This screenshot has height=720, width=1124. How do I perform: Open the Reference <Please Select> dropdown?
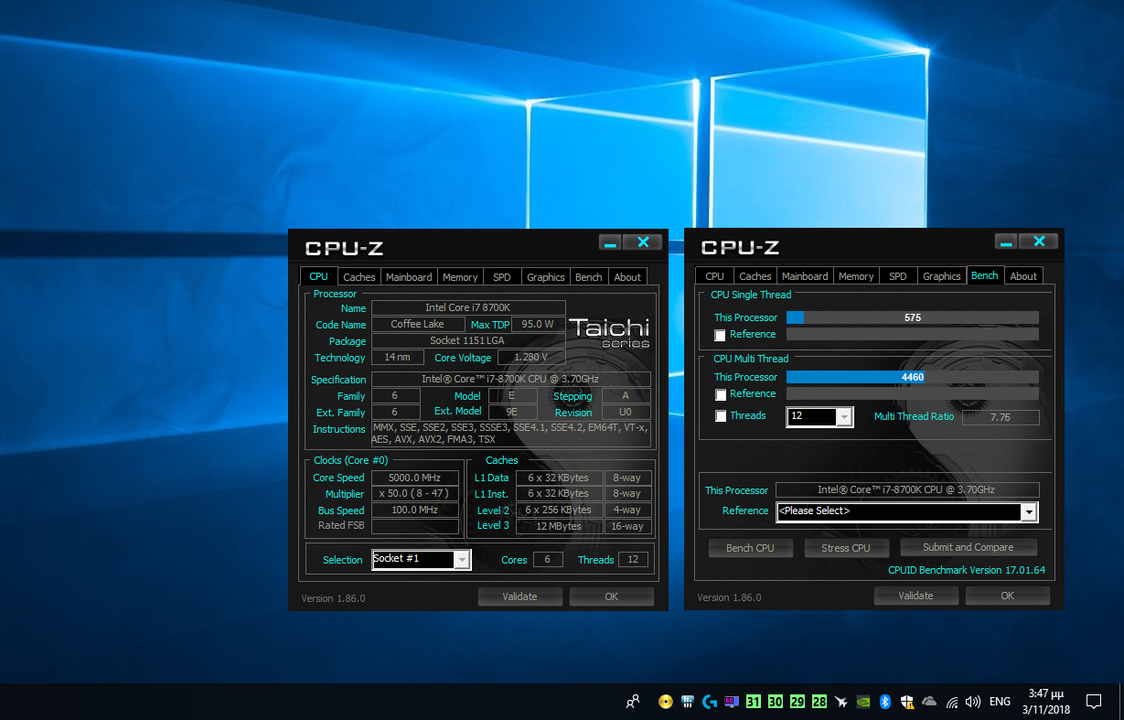(908, 511)
